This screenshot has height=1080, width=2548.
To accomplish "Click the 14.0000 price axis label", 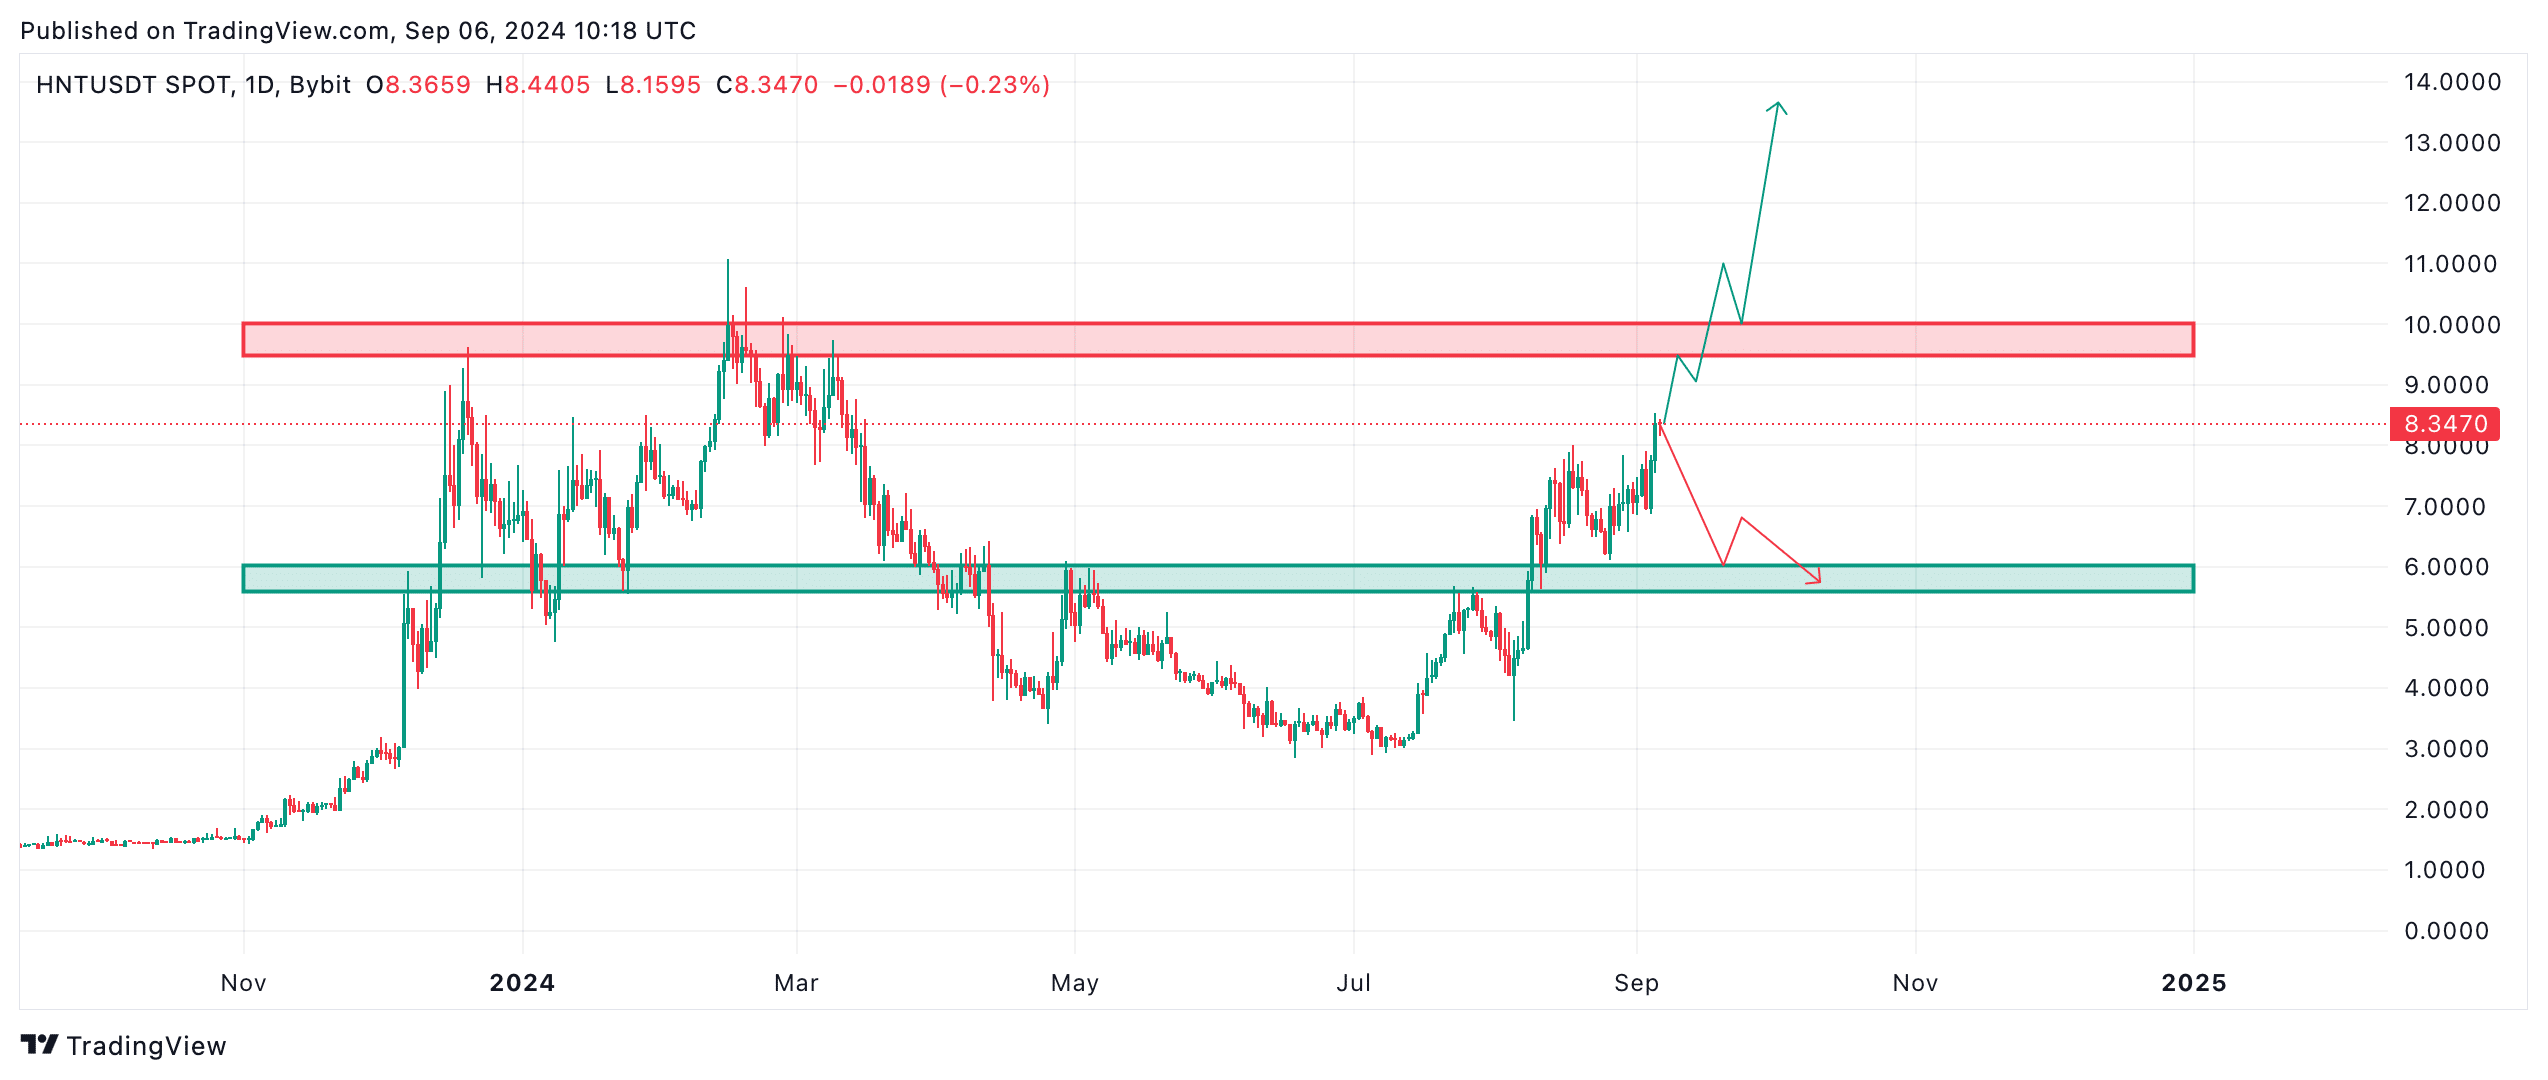I will pos(2452,82).
